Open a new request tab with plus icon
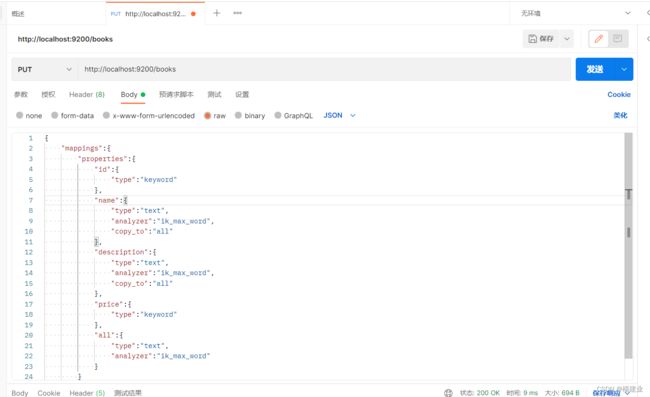The width and height of the screenshot is (650, 397). 216,13
